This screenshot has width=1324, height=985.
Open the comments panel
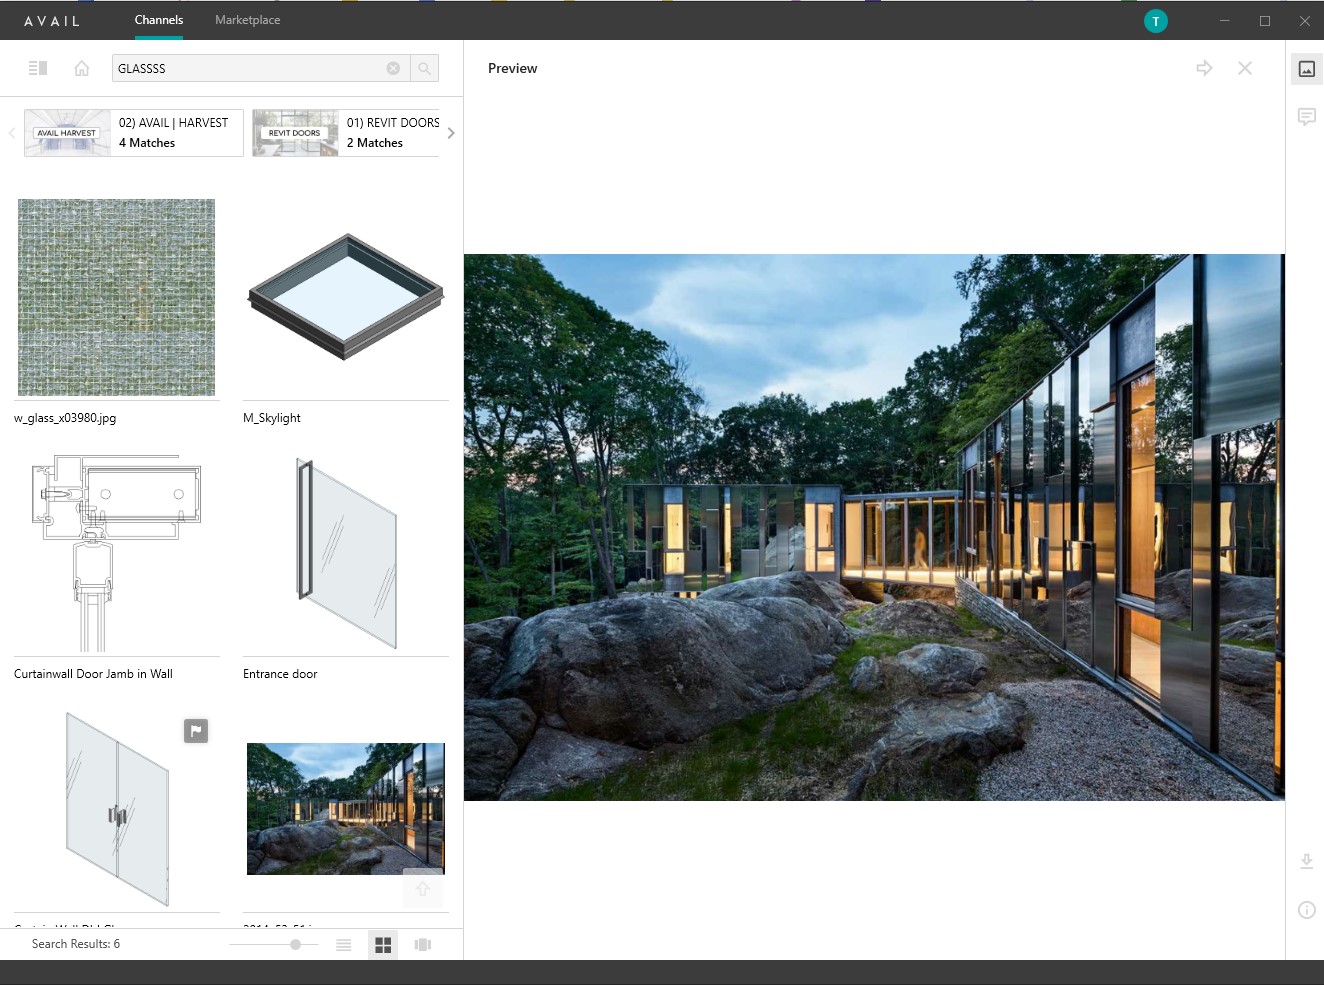tap(1306, 116)
